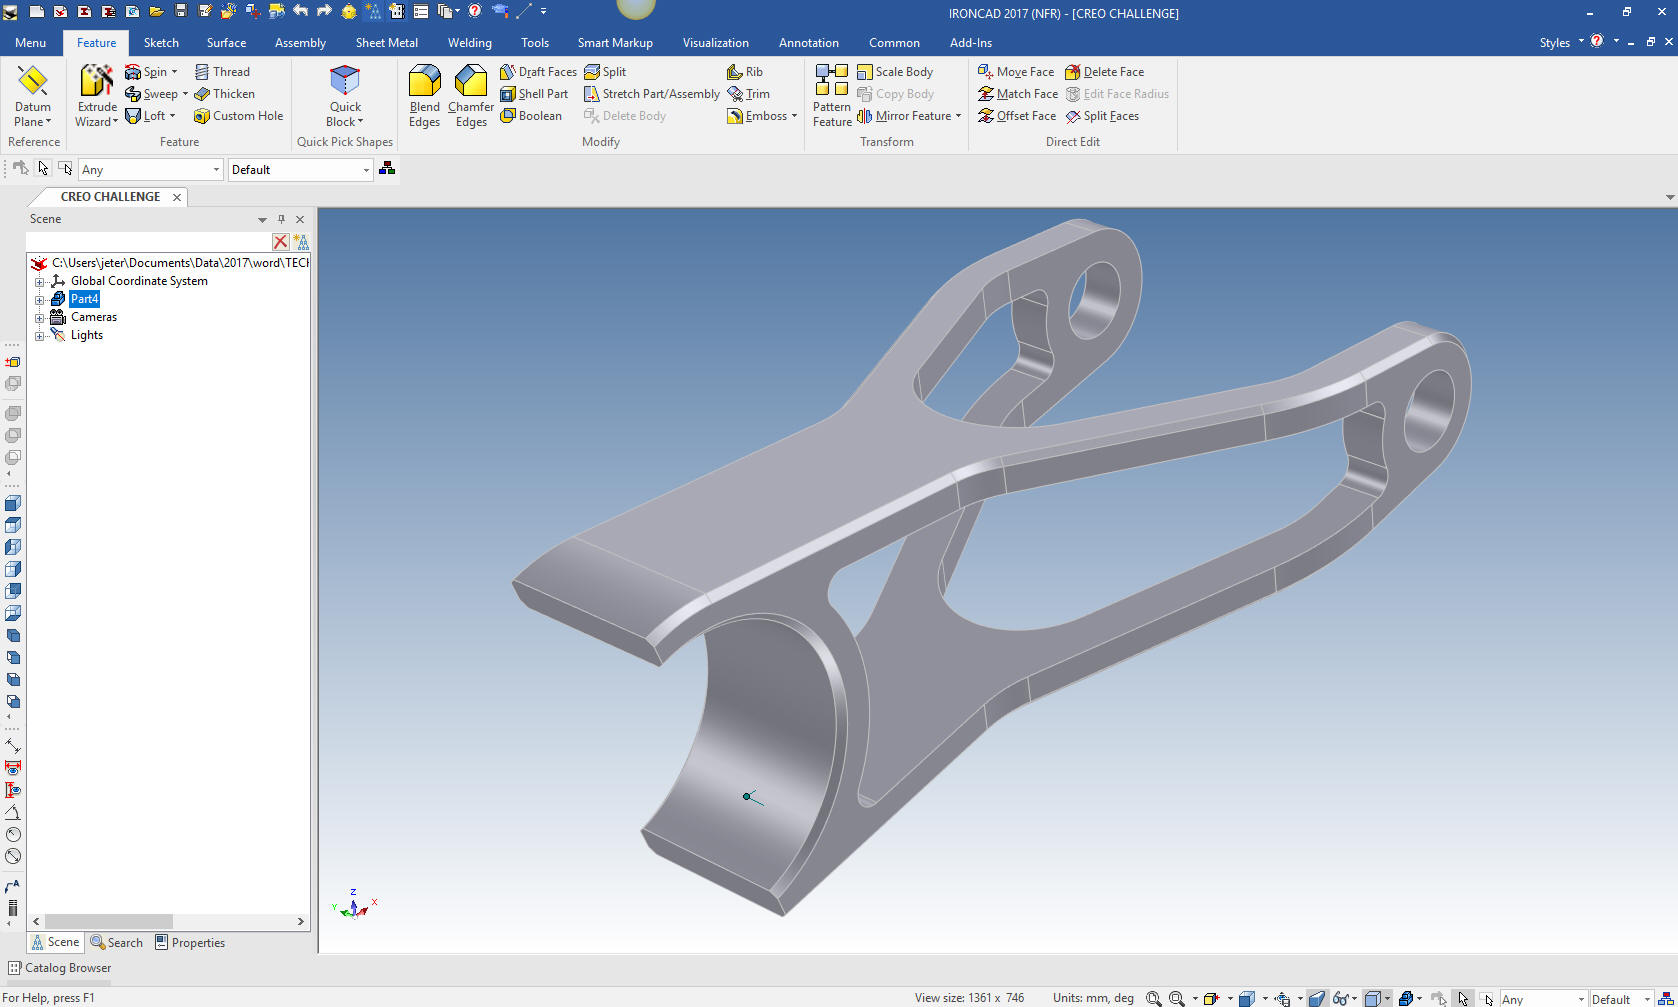
Task: Activate the Pattern Feature tool
Action: 831,95
